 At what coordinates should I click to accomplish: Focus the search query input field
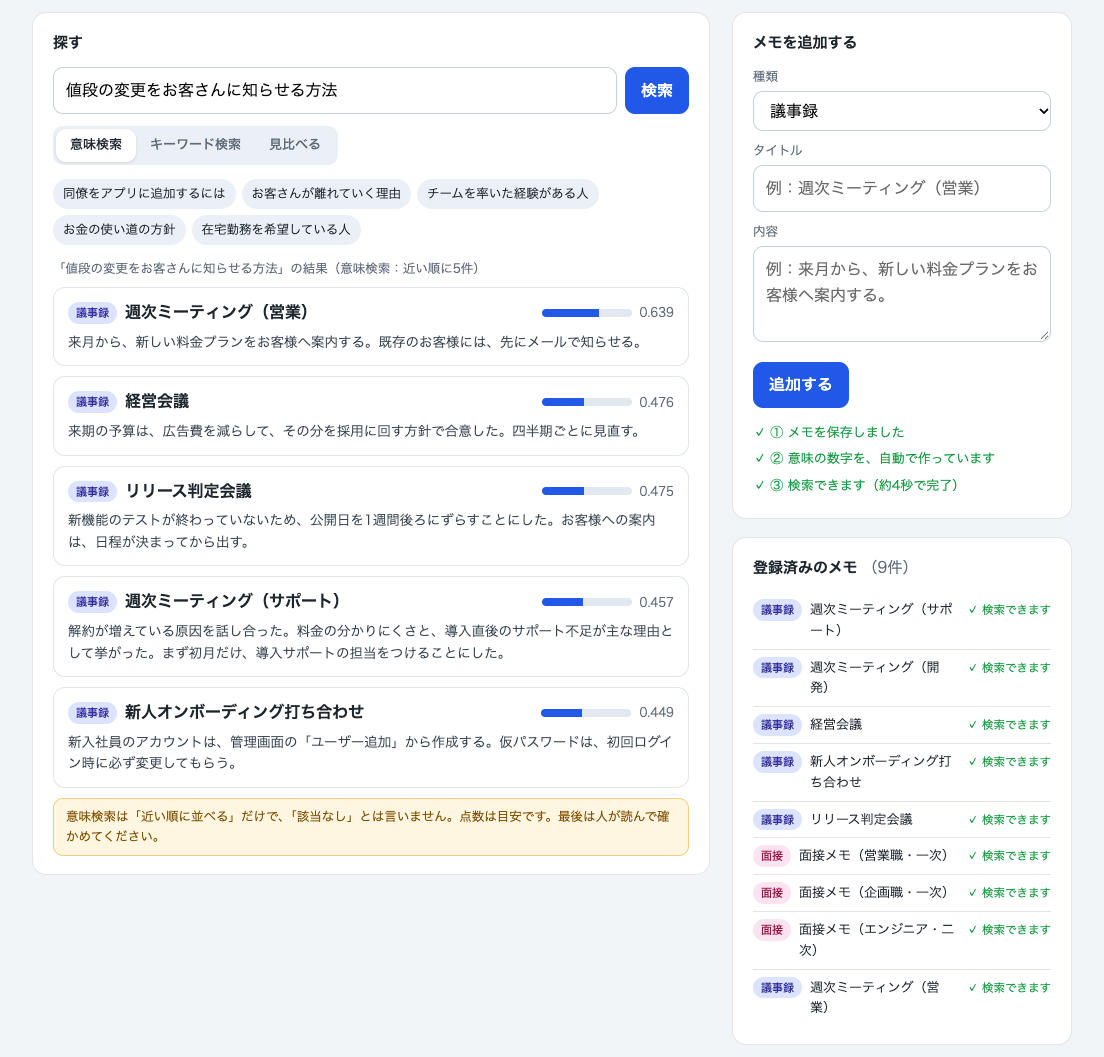334,90
